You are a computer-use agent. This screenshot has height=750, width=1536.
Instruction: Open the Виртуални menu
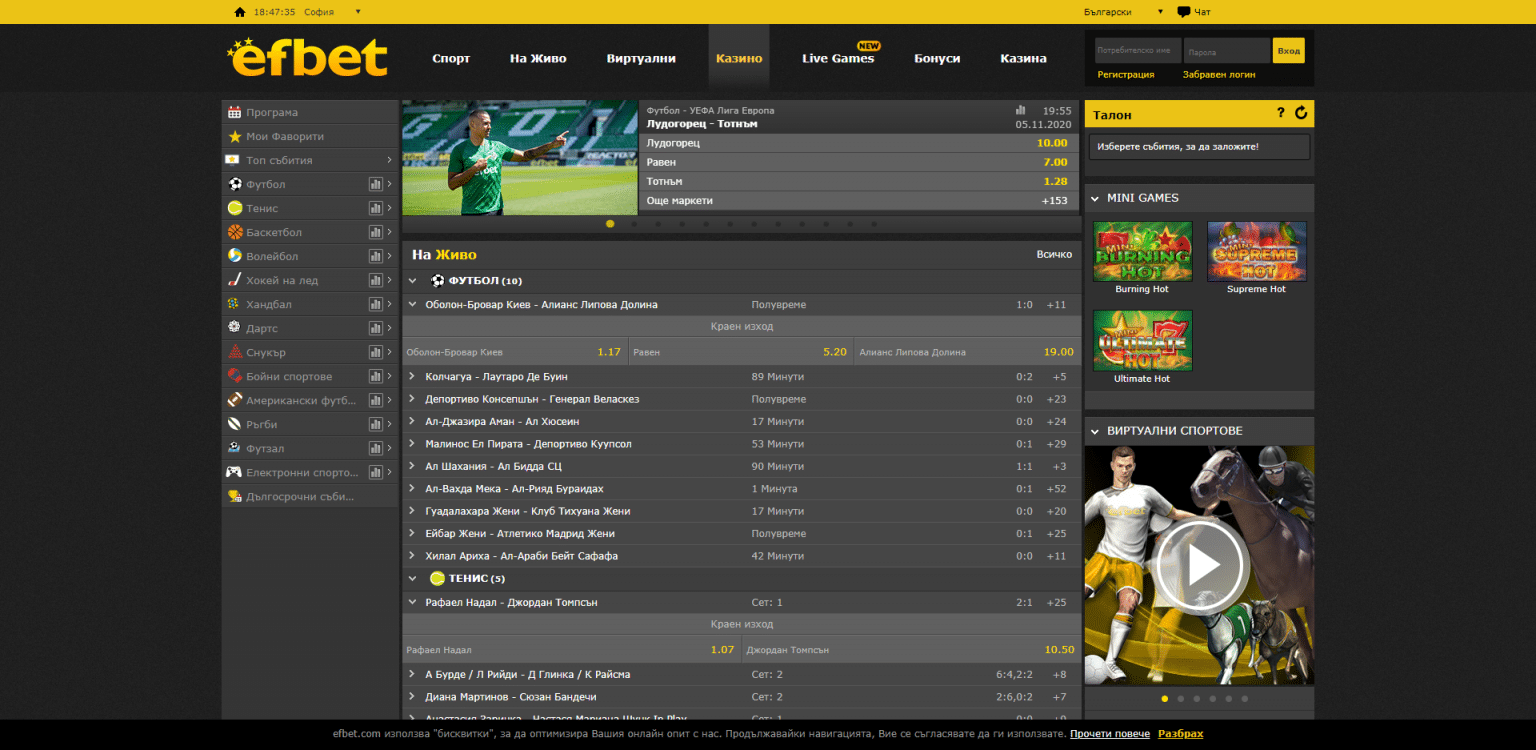641,58
